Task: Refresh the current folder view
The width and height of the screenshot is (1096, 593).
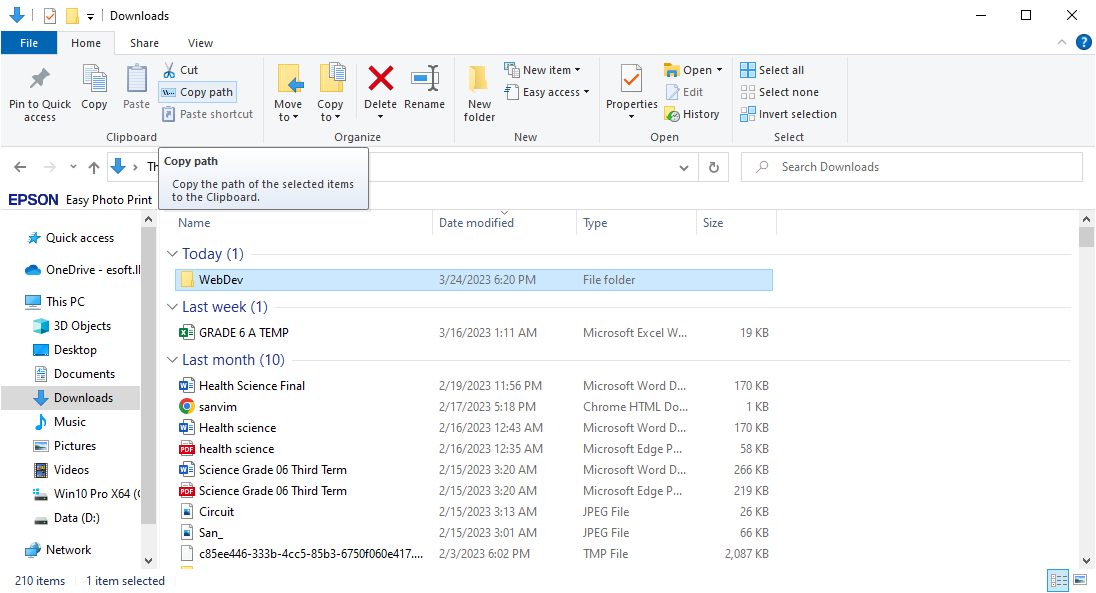Action: coord(714,167)
